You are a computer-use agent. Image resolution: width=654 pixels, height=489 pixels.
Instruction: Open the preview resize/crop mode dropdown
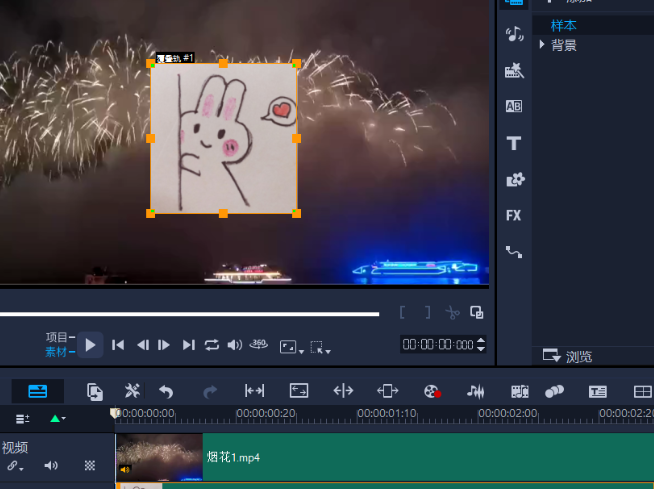click(292, 347)
